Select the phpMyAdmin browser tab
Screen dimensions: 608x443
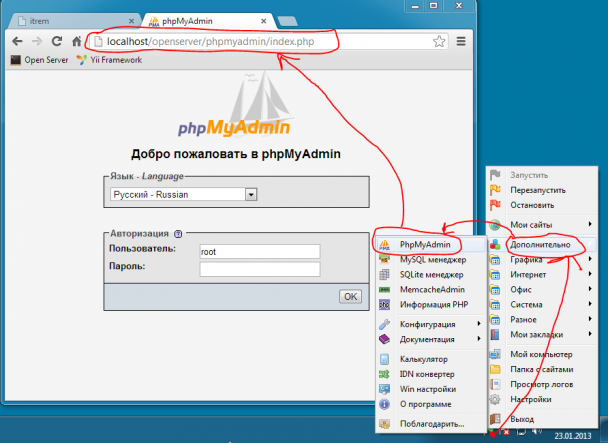209,21
